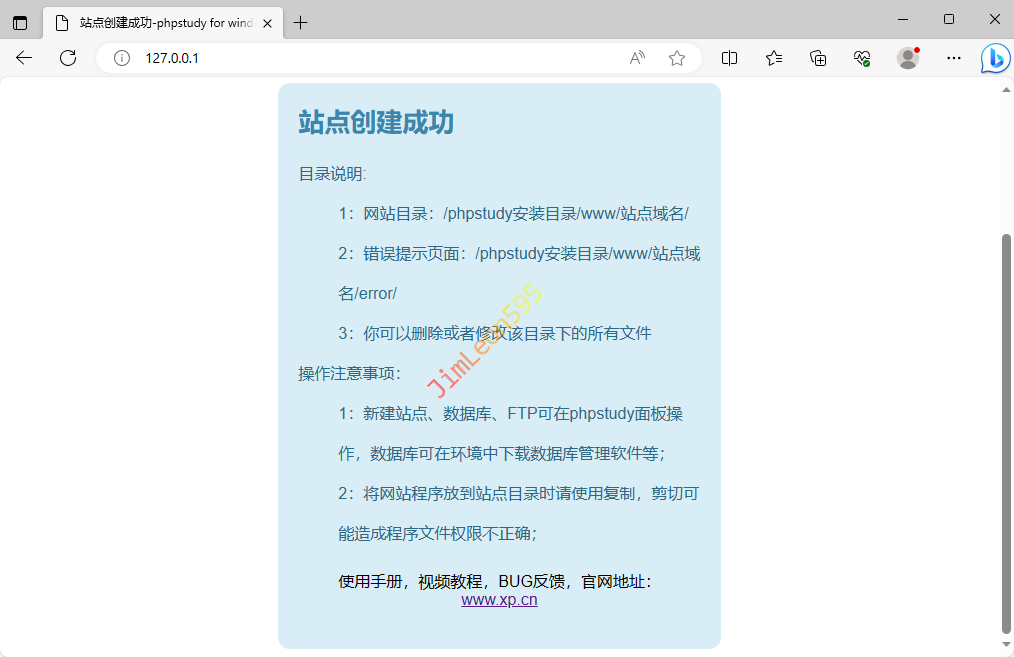Image resolution: width=1014 pixels, height=657 pixels.
Task: Open the user profile avatar
Action: [x=908, y=58]
